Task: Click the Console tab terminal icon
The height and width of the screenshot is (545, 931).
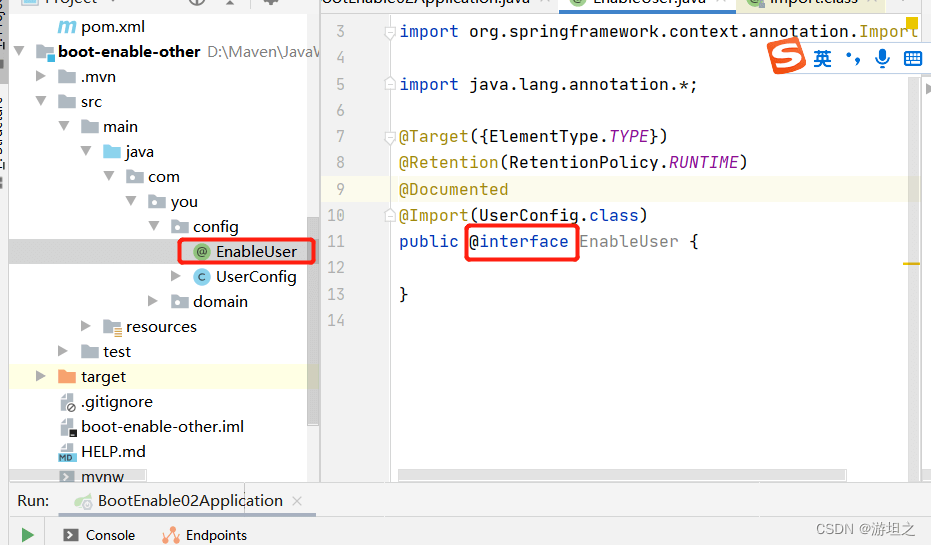Action: point(71,535)
